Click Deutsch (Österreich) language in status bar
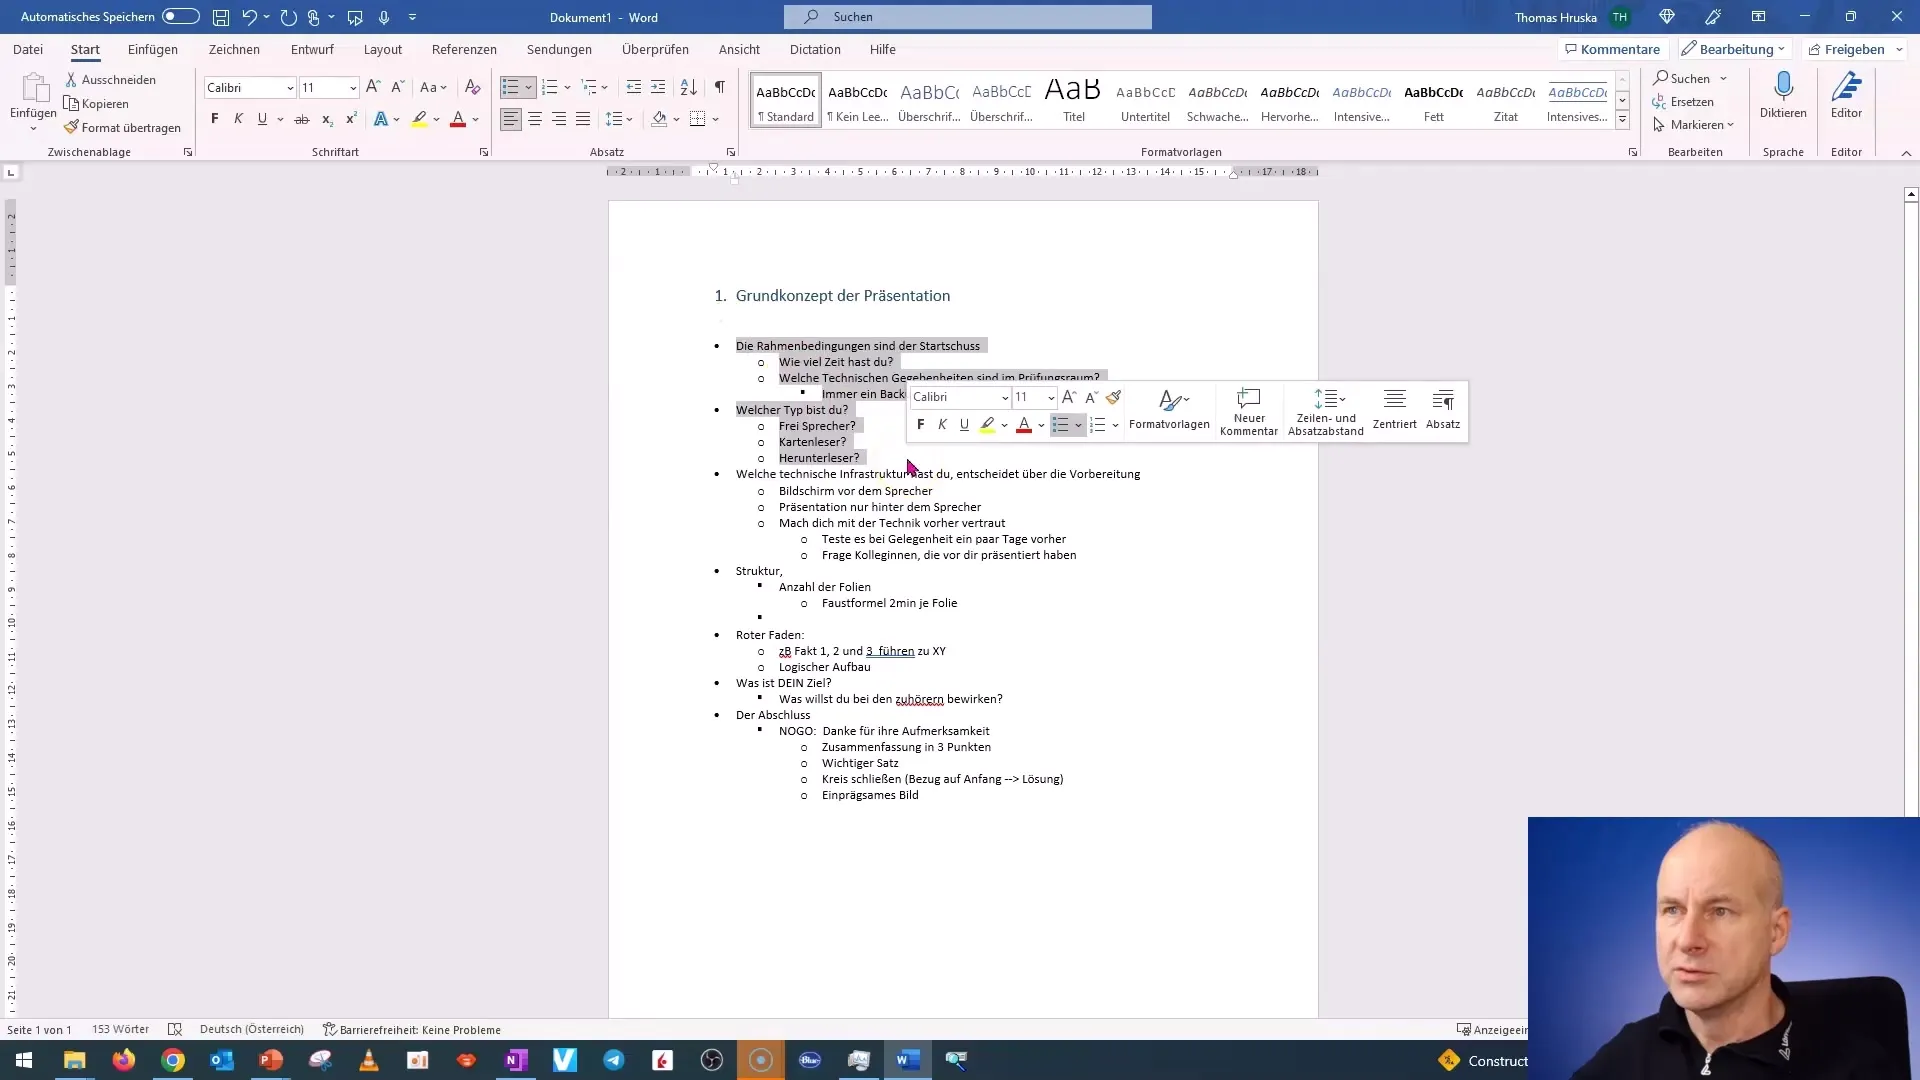The height and width of the screenshot is (1080, 1920). [x=251, y=1029]
